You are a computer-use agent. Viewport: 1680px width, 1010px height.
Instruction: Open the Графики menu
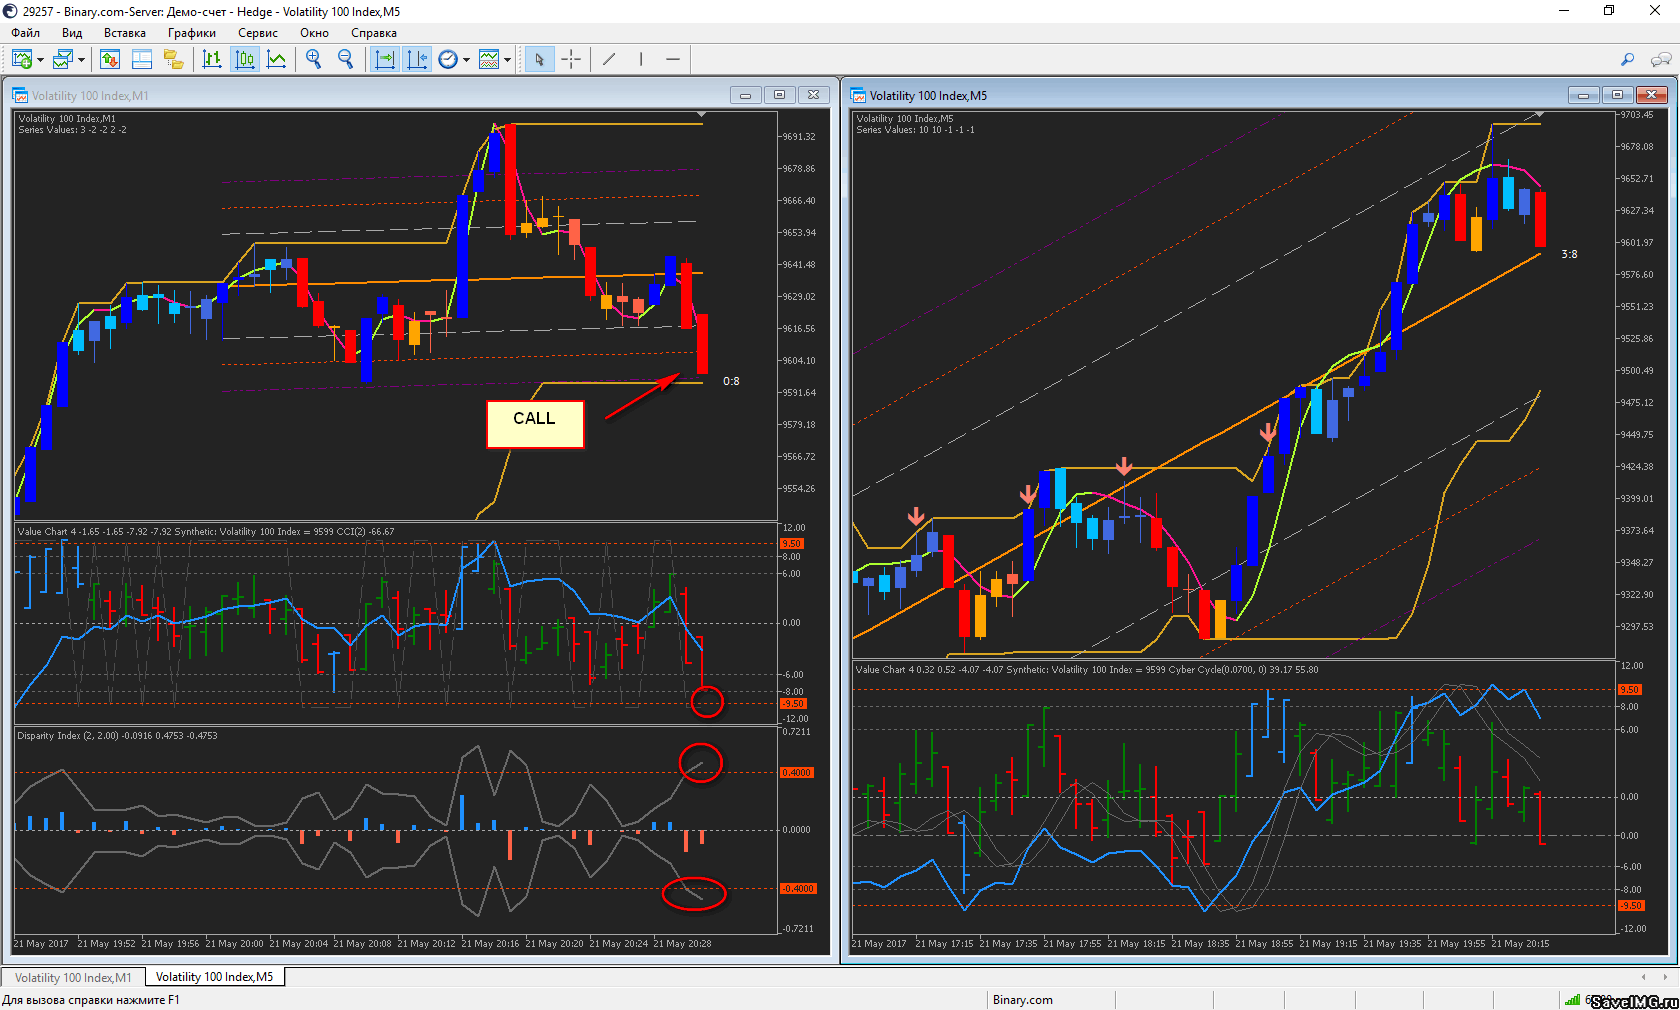coord(191,33)
